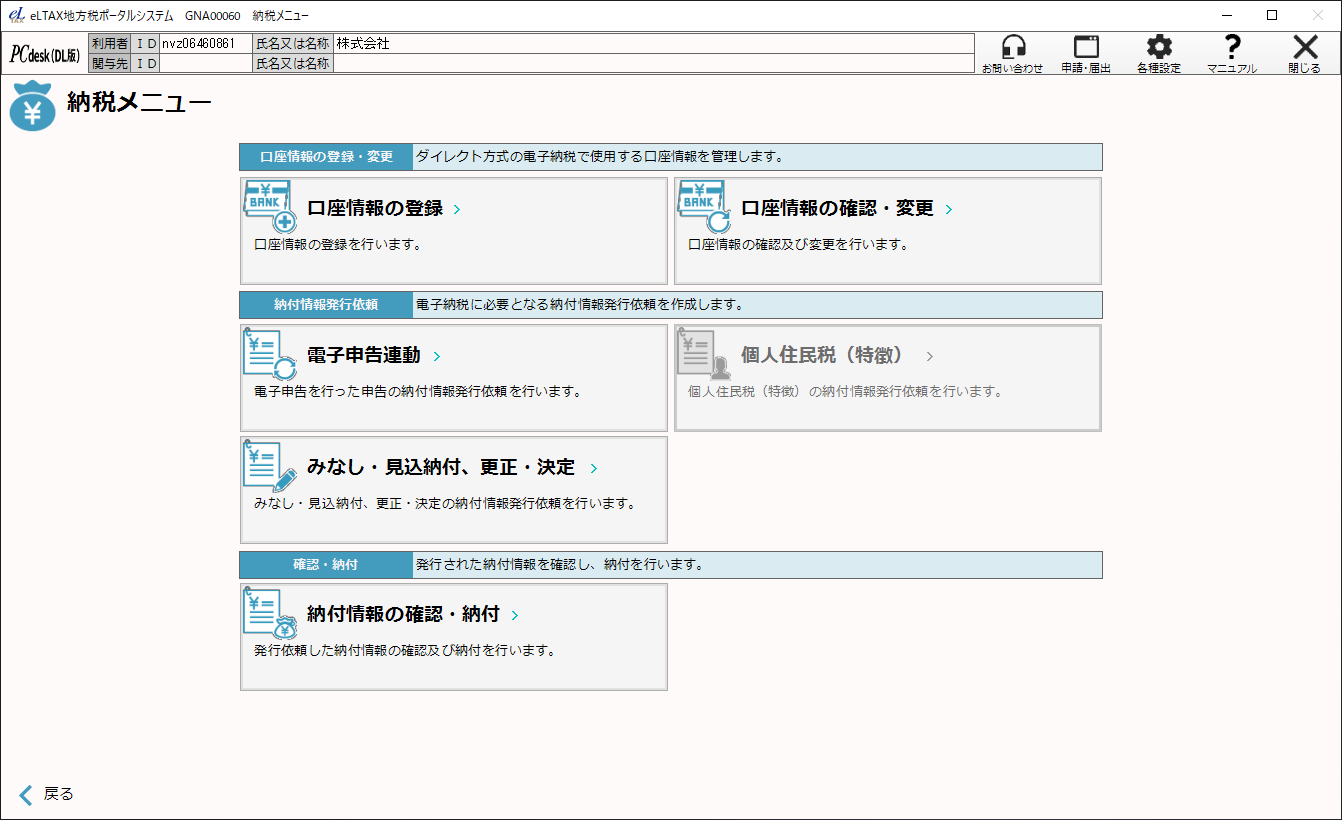1342x820 pixels.
Task: Maximize the eLTAX window
Action: click(1272, 15)
